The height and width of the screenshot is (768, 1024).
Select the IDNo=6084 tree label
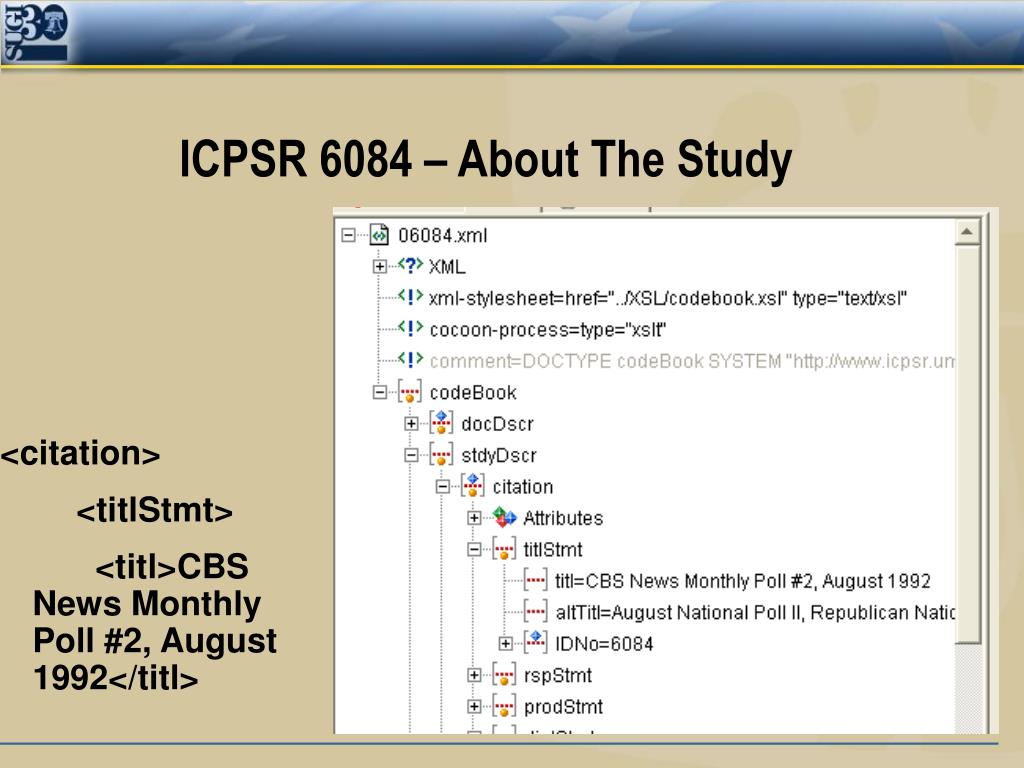pos(604,644)
